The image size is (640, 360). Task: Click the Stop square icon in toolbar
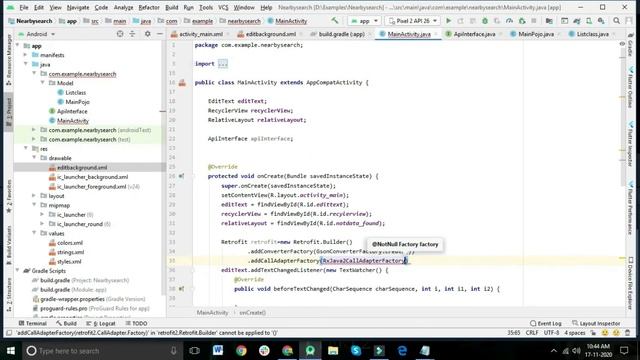coord(534,21)
